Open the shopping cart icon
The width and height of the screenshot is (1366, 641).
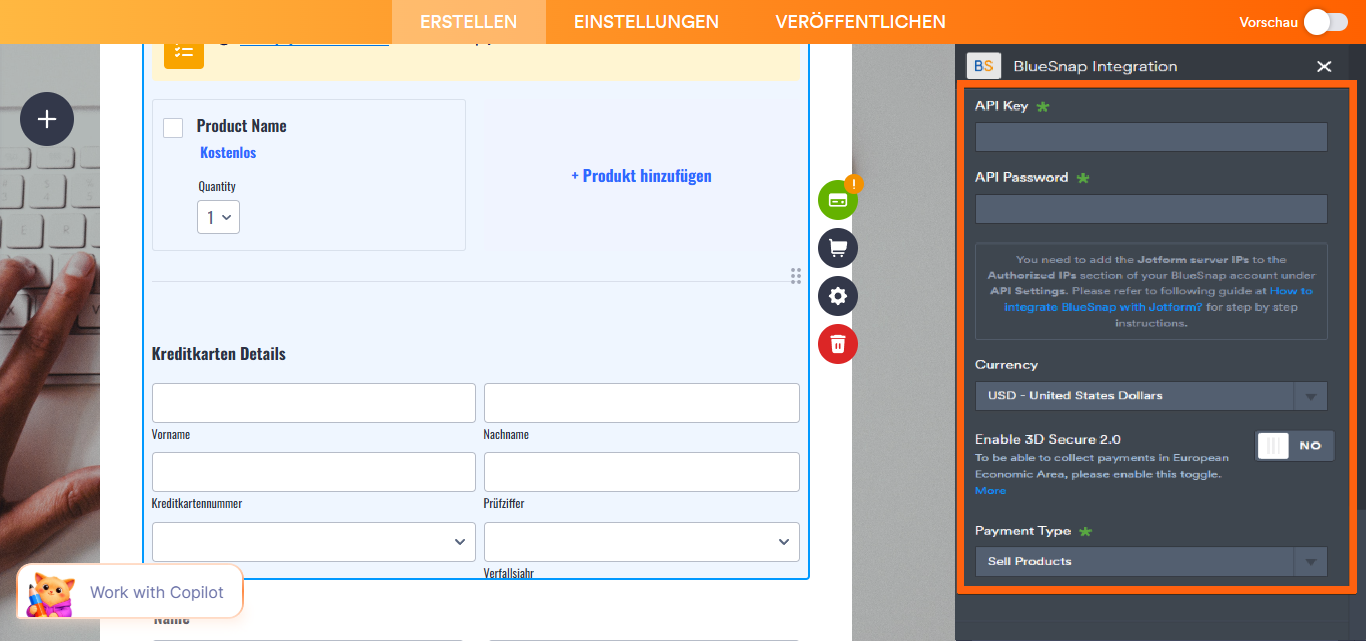(837, 248)
